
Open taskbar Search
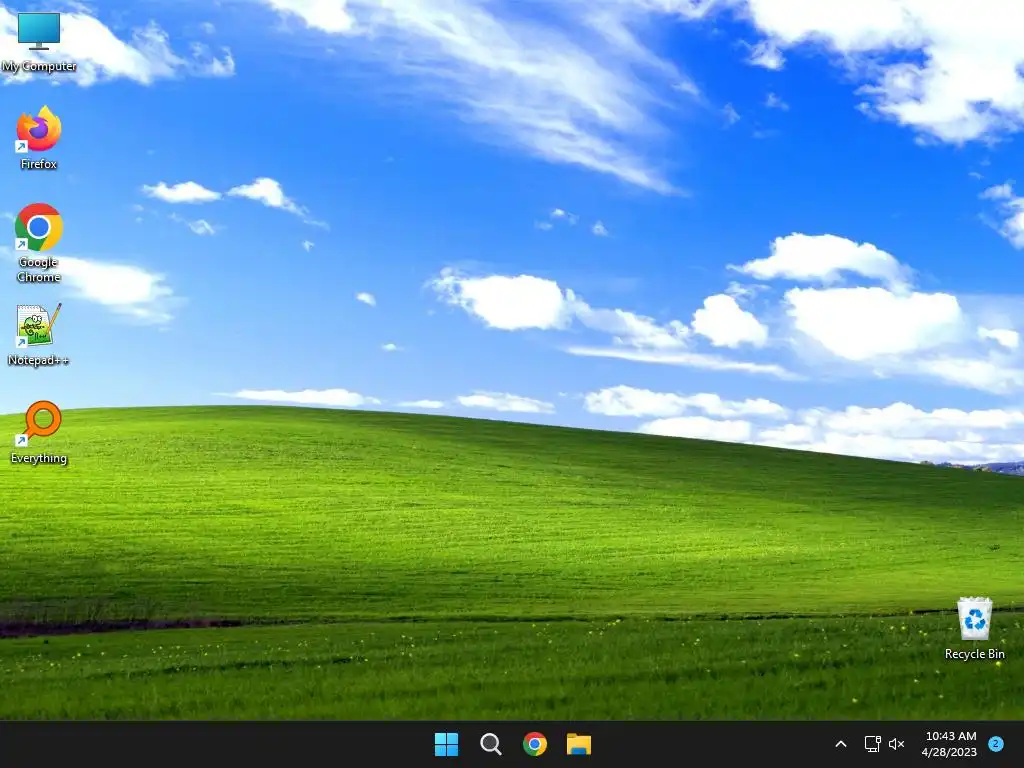(490, 744)
